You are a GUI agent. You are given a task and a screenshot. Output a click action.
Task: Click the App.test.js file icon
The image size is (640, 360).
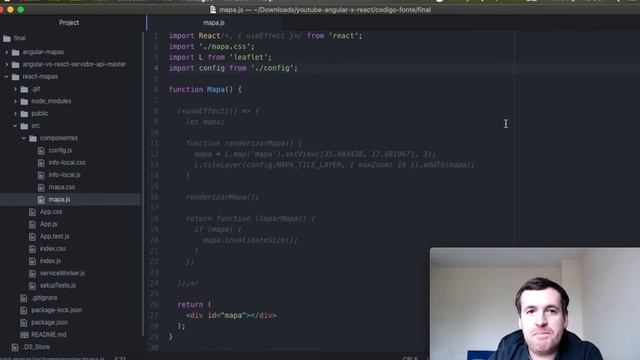(33, 236)
